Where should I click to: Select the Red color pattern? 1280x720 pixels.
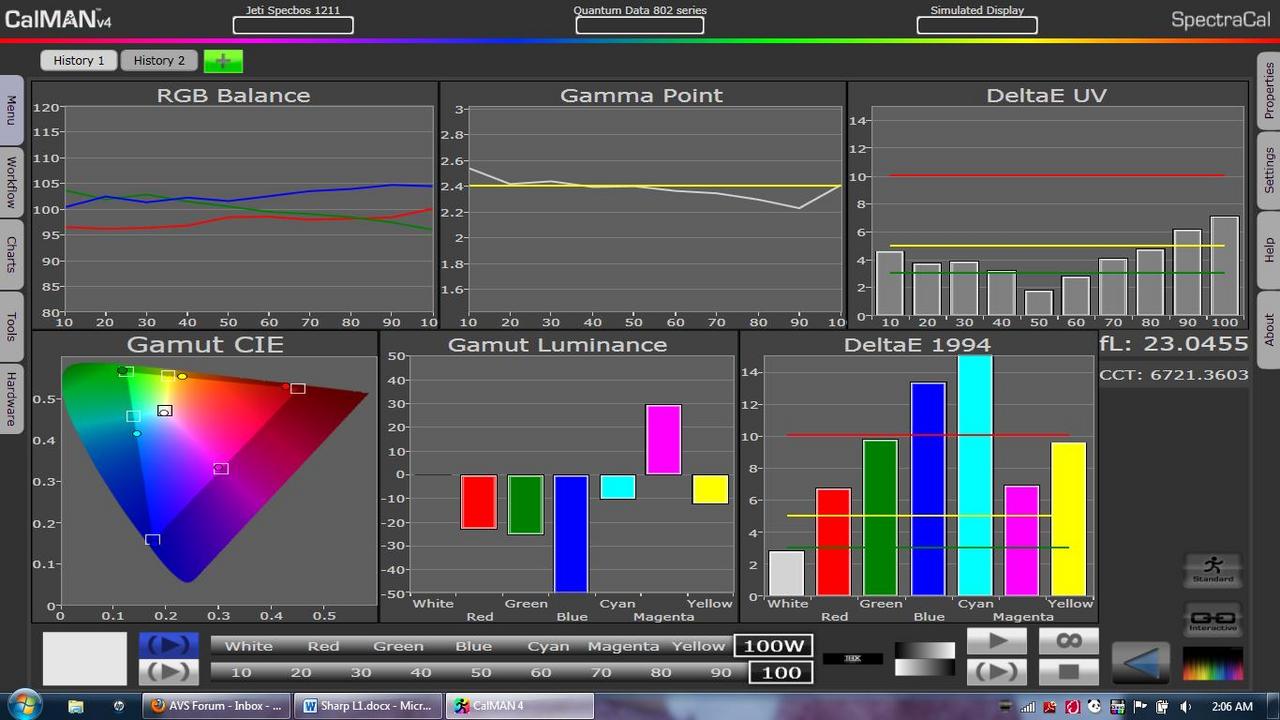[x=323, y=646]
